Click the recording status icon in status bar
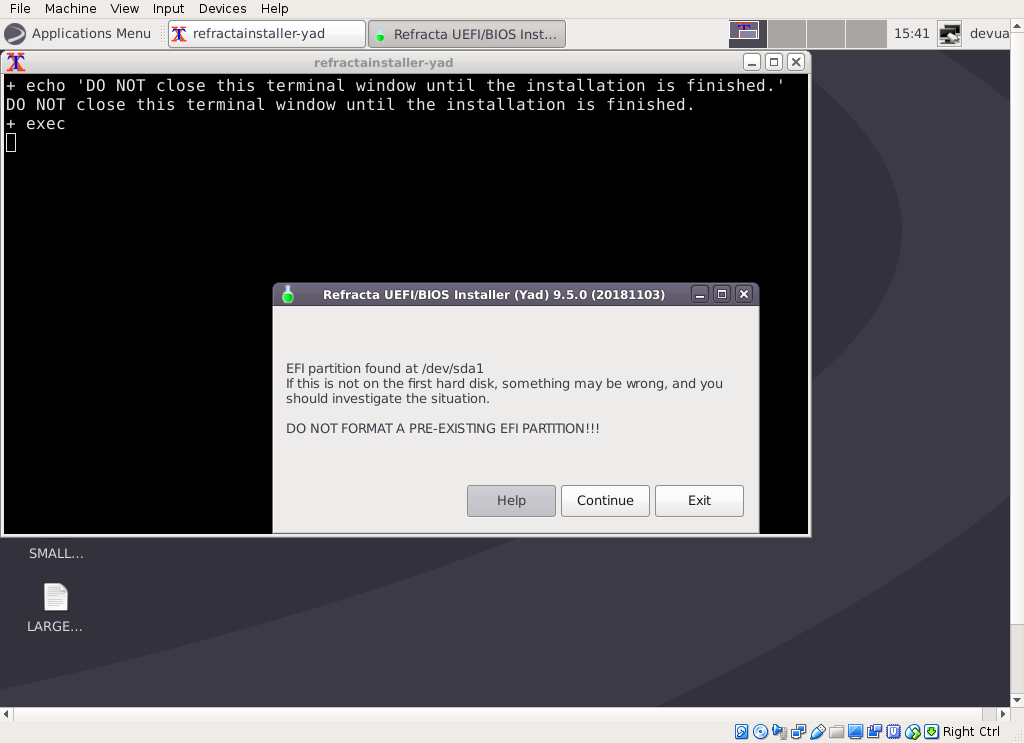 tap(874, 732)
